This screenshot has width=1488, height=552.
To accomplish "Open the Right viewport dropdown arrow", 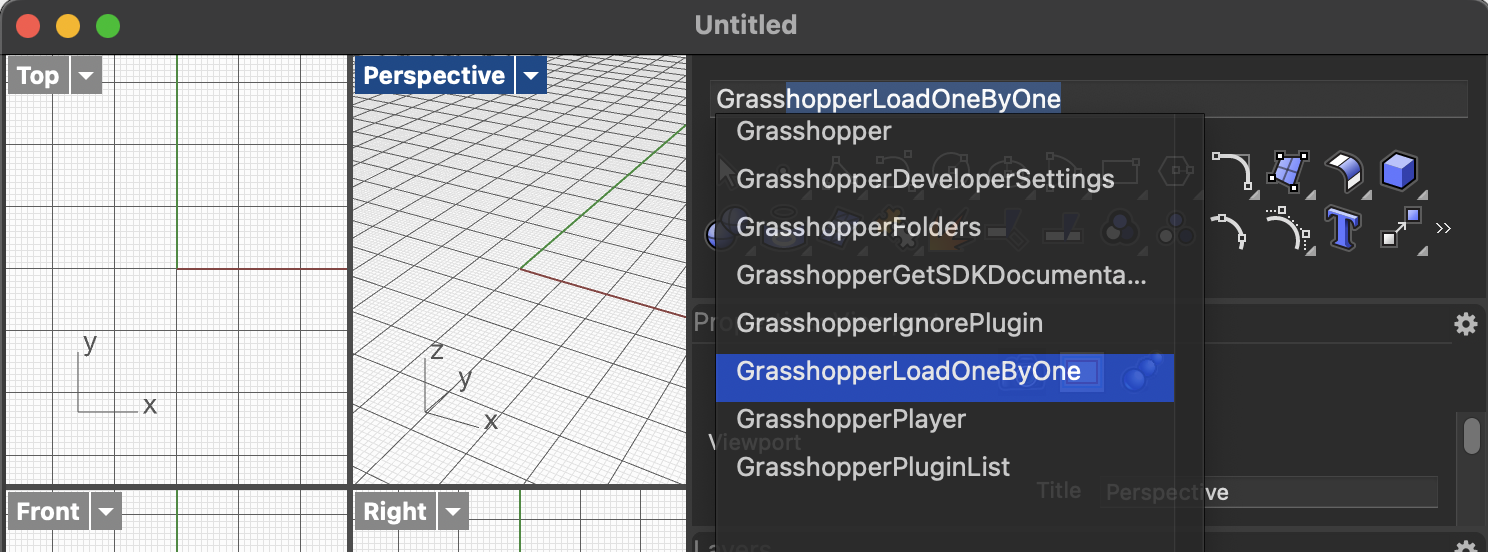I will [453, 512].
